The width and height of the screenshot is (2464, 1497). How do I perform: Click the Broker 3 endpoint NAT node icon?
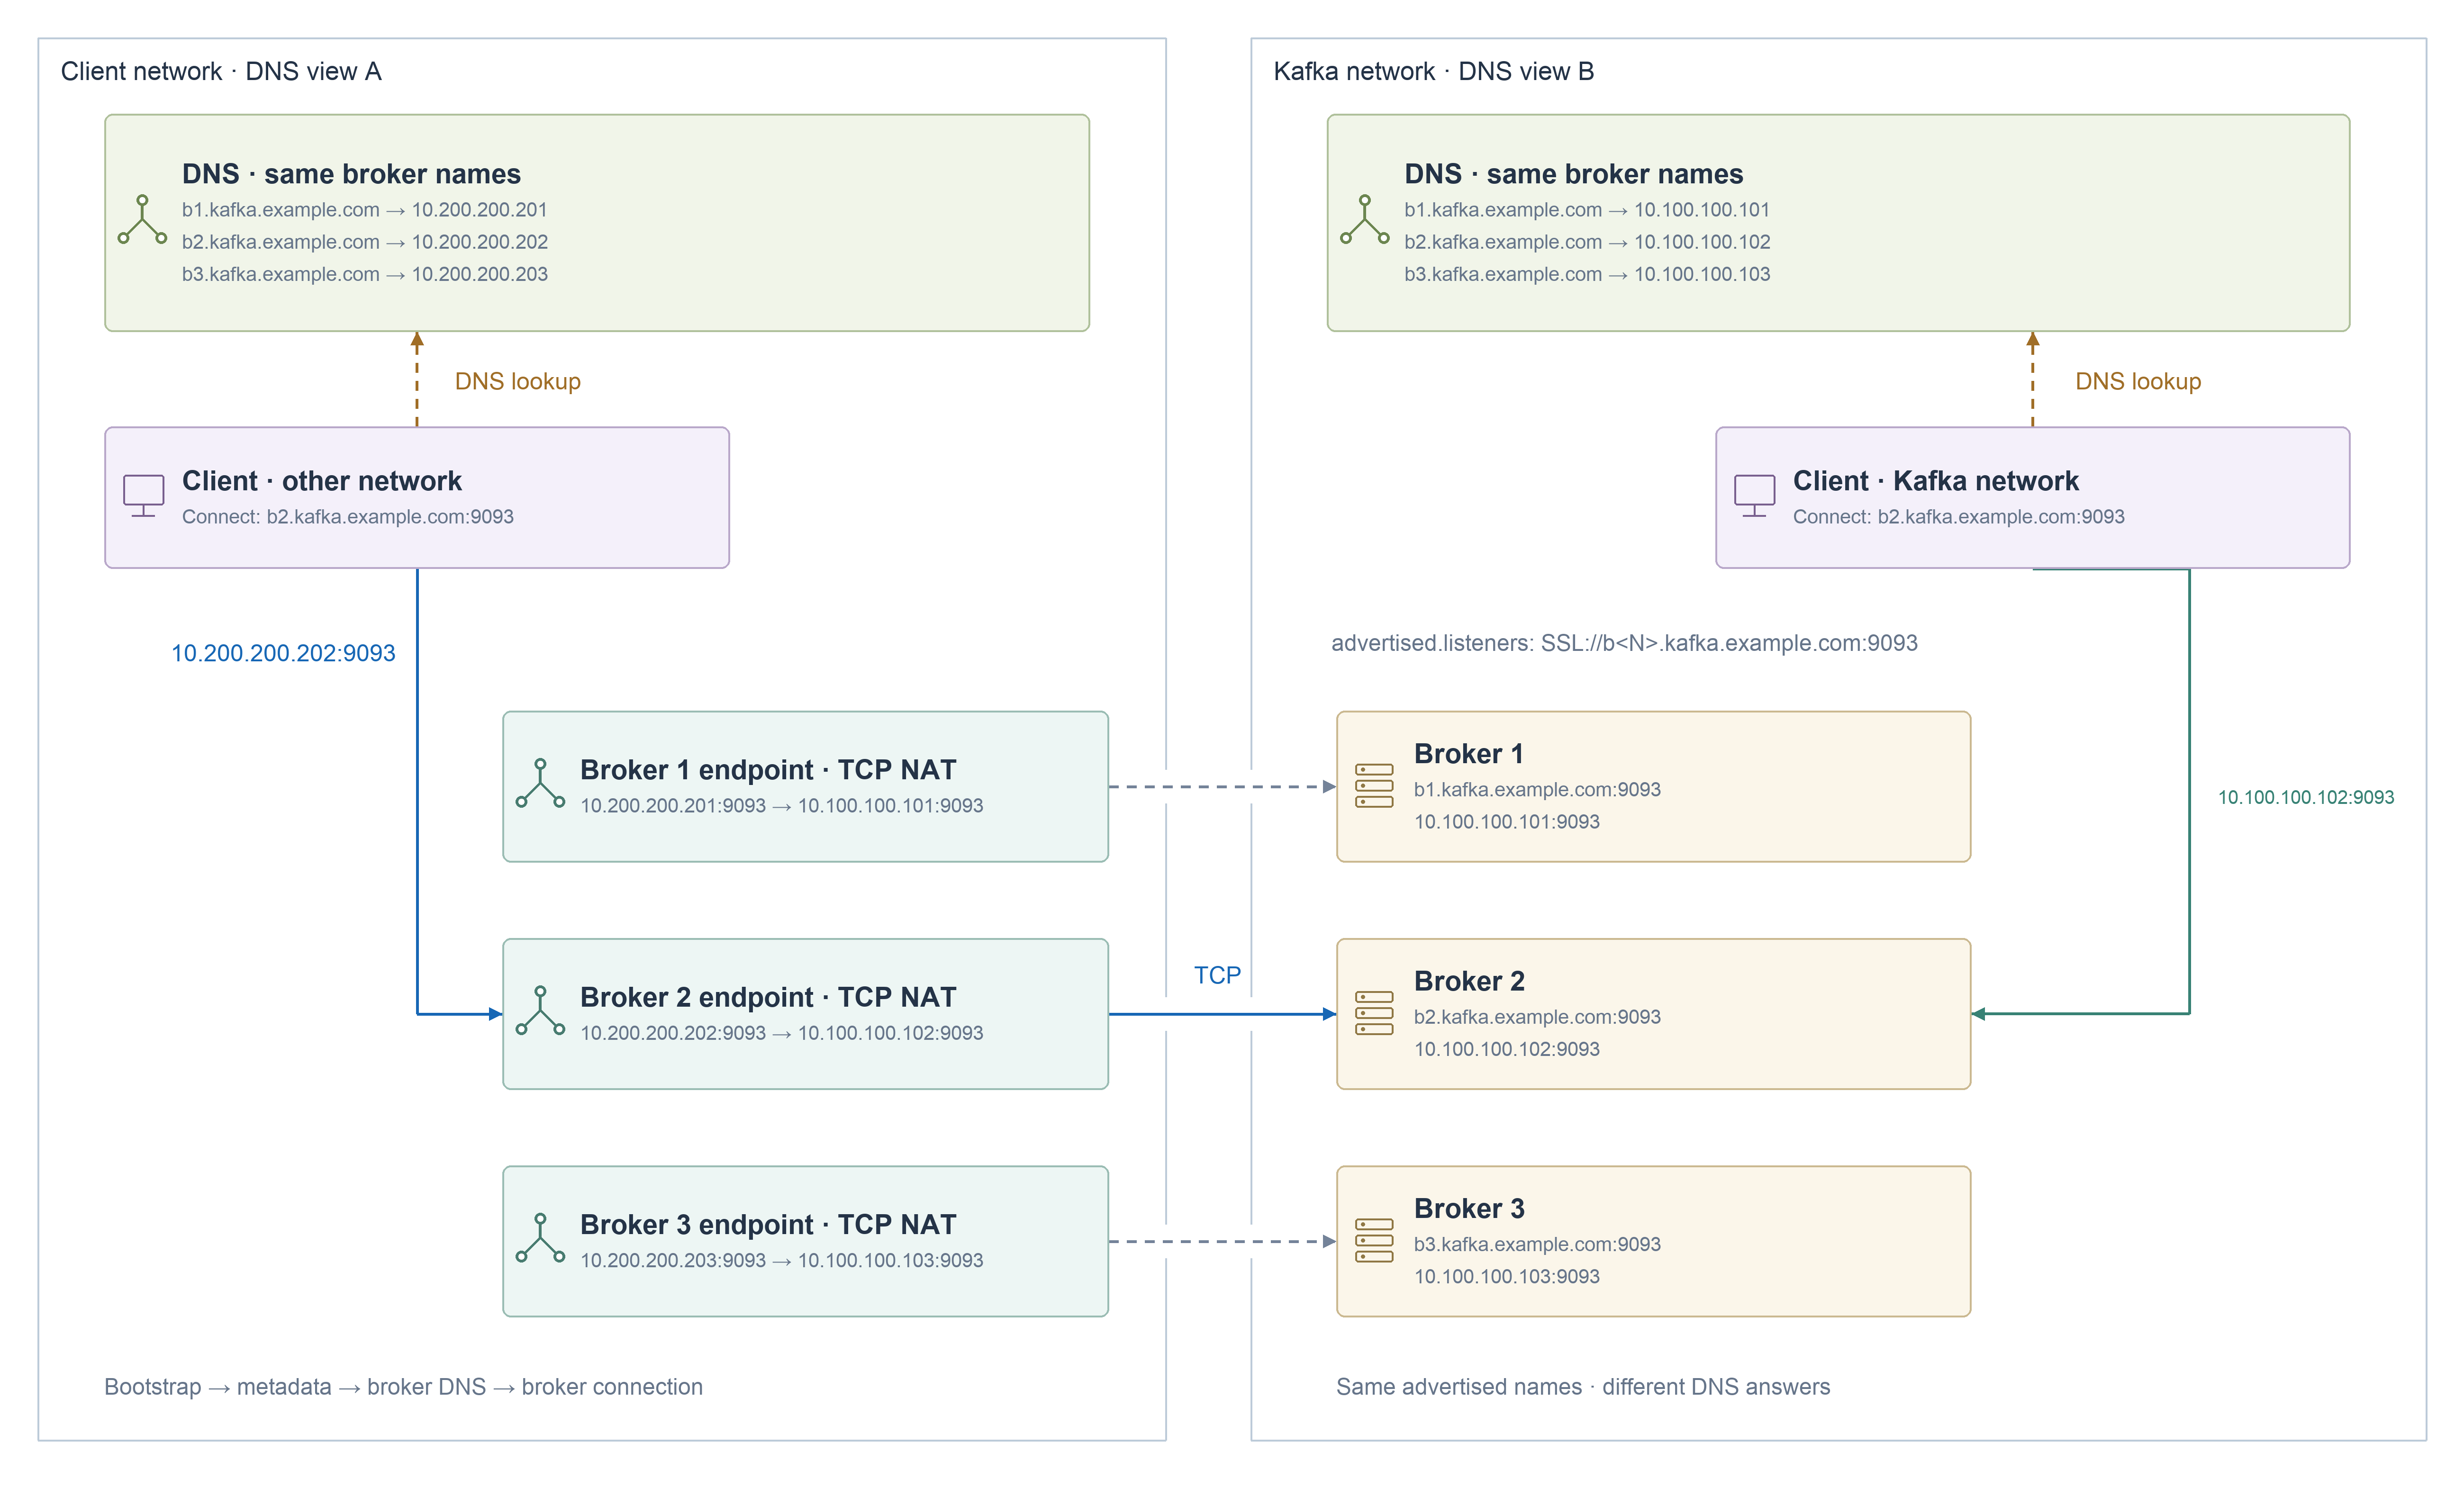pos(540,1238)
